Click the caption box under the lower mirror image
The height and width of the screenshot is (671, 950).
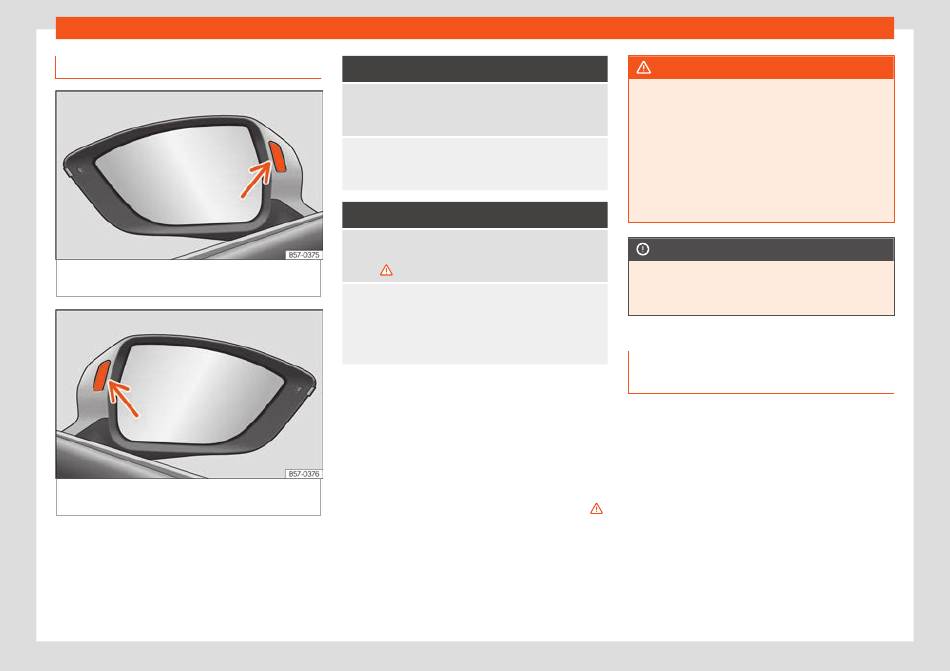[188, 497]
